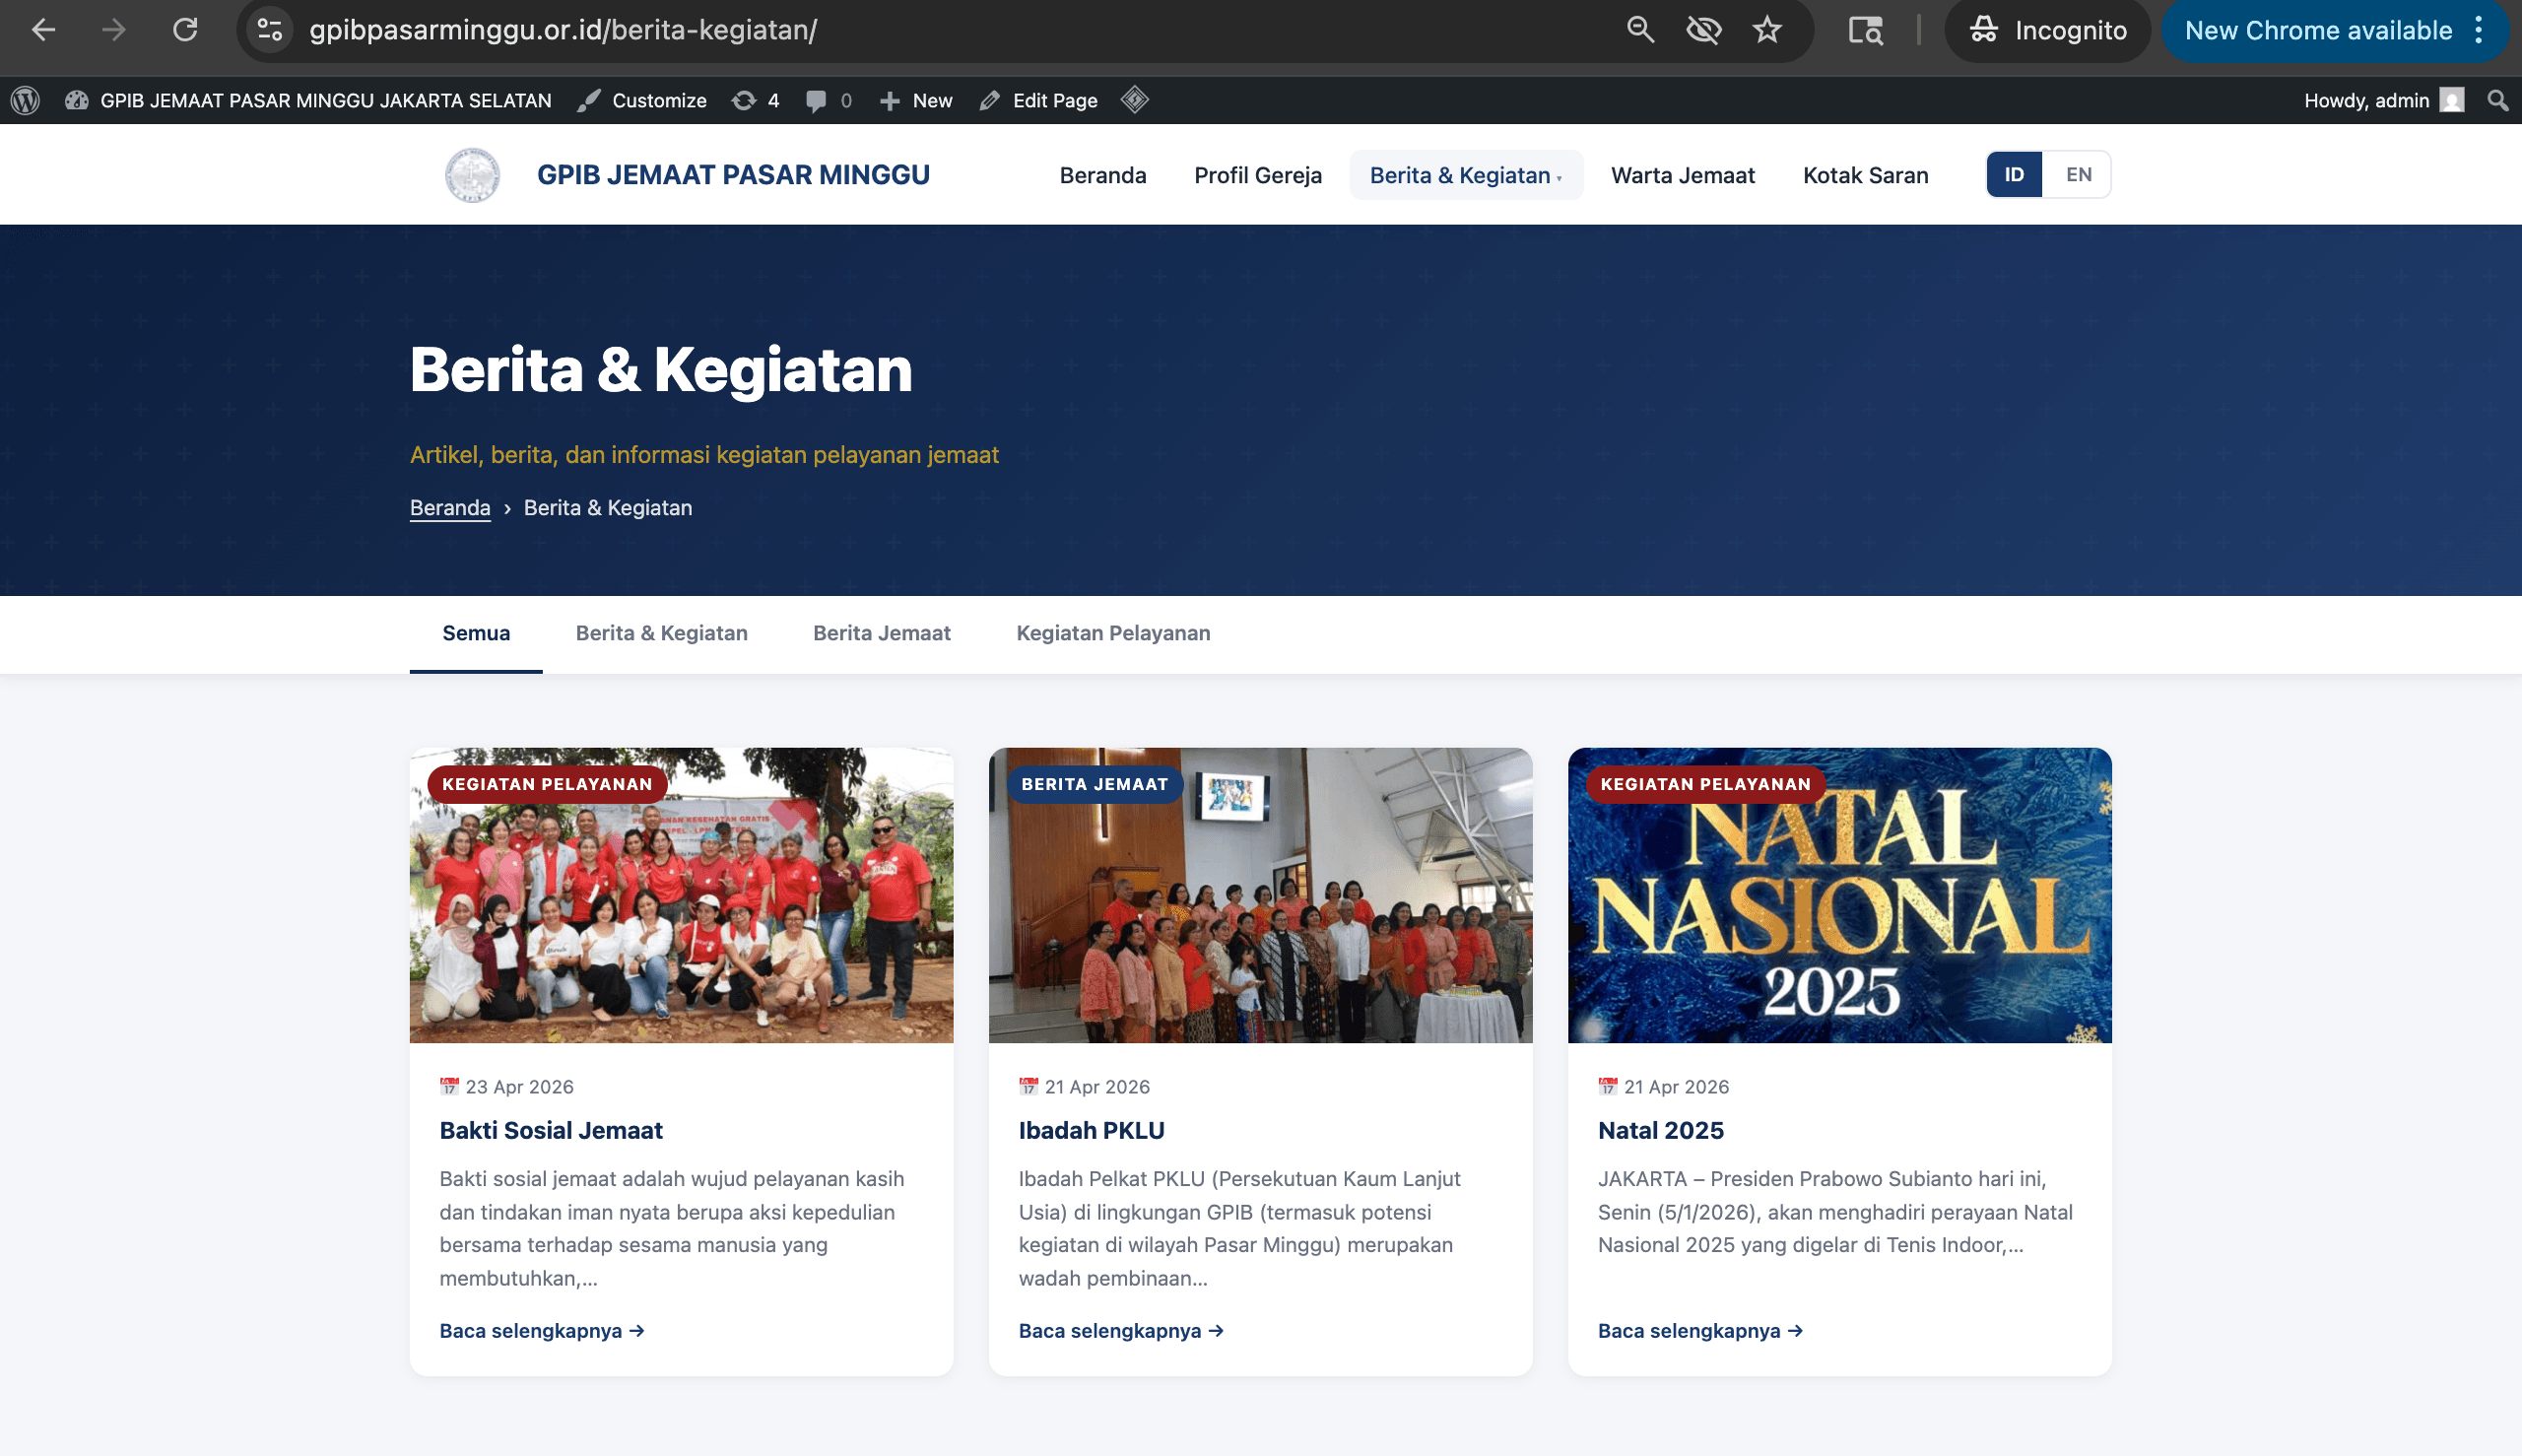Select the Berita & Kegiatan filter tab
The height and width of the screenshot is (1456, 2522).
pyautogui.click(x=662, y=634)
